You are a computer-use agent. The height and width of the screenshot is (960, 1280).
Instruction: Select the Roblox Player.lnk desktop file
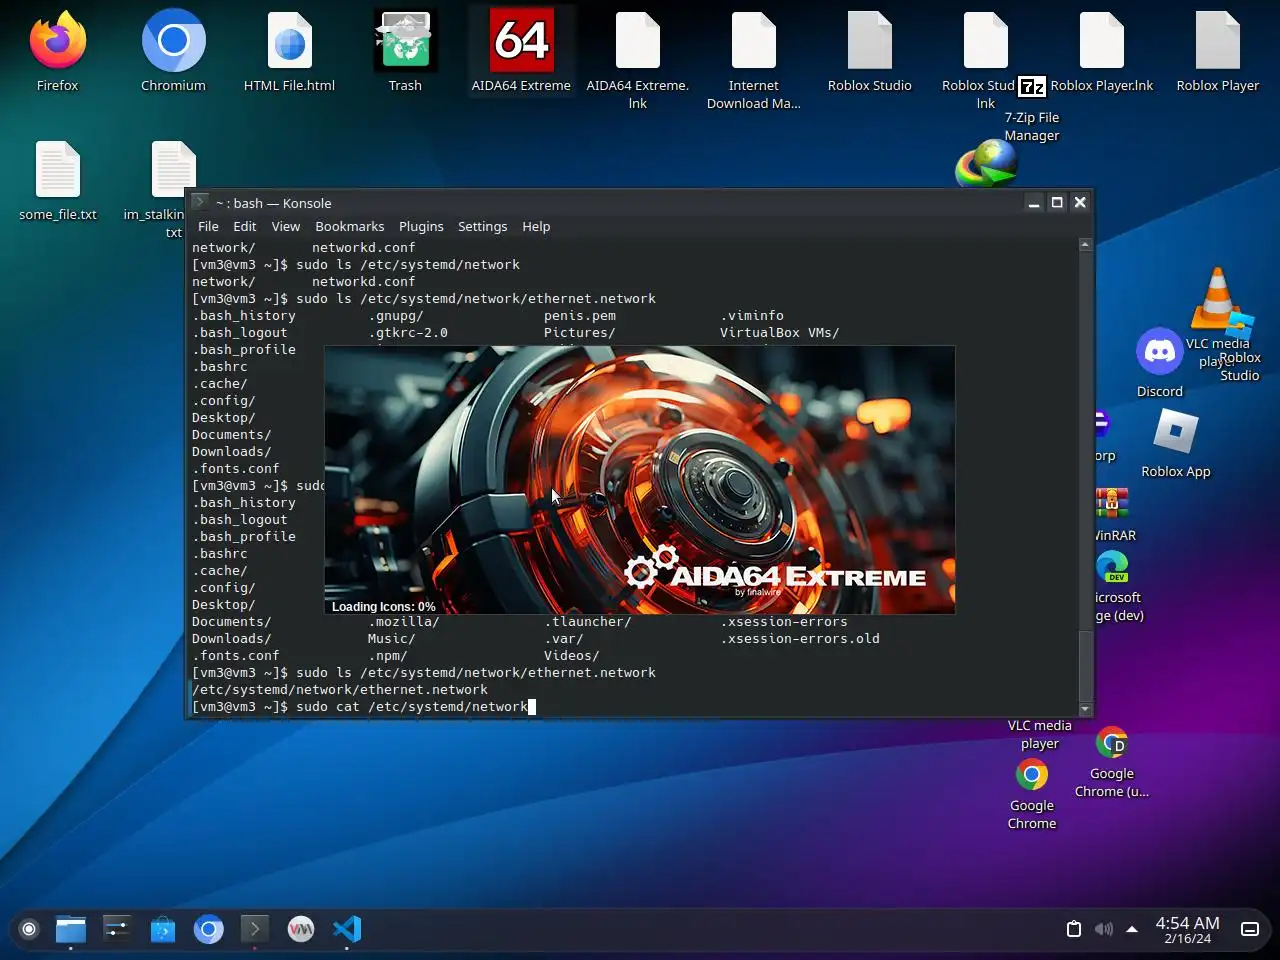coord(1101,40)
